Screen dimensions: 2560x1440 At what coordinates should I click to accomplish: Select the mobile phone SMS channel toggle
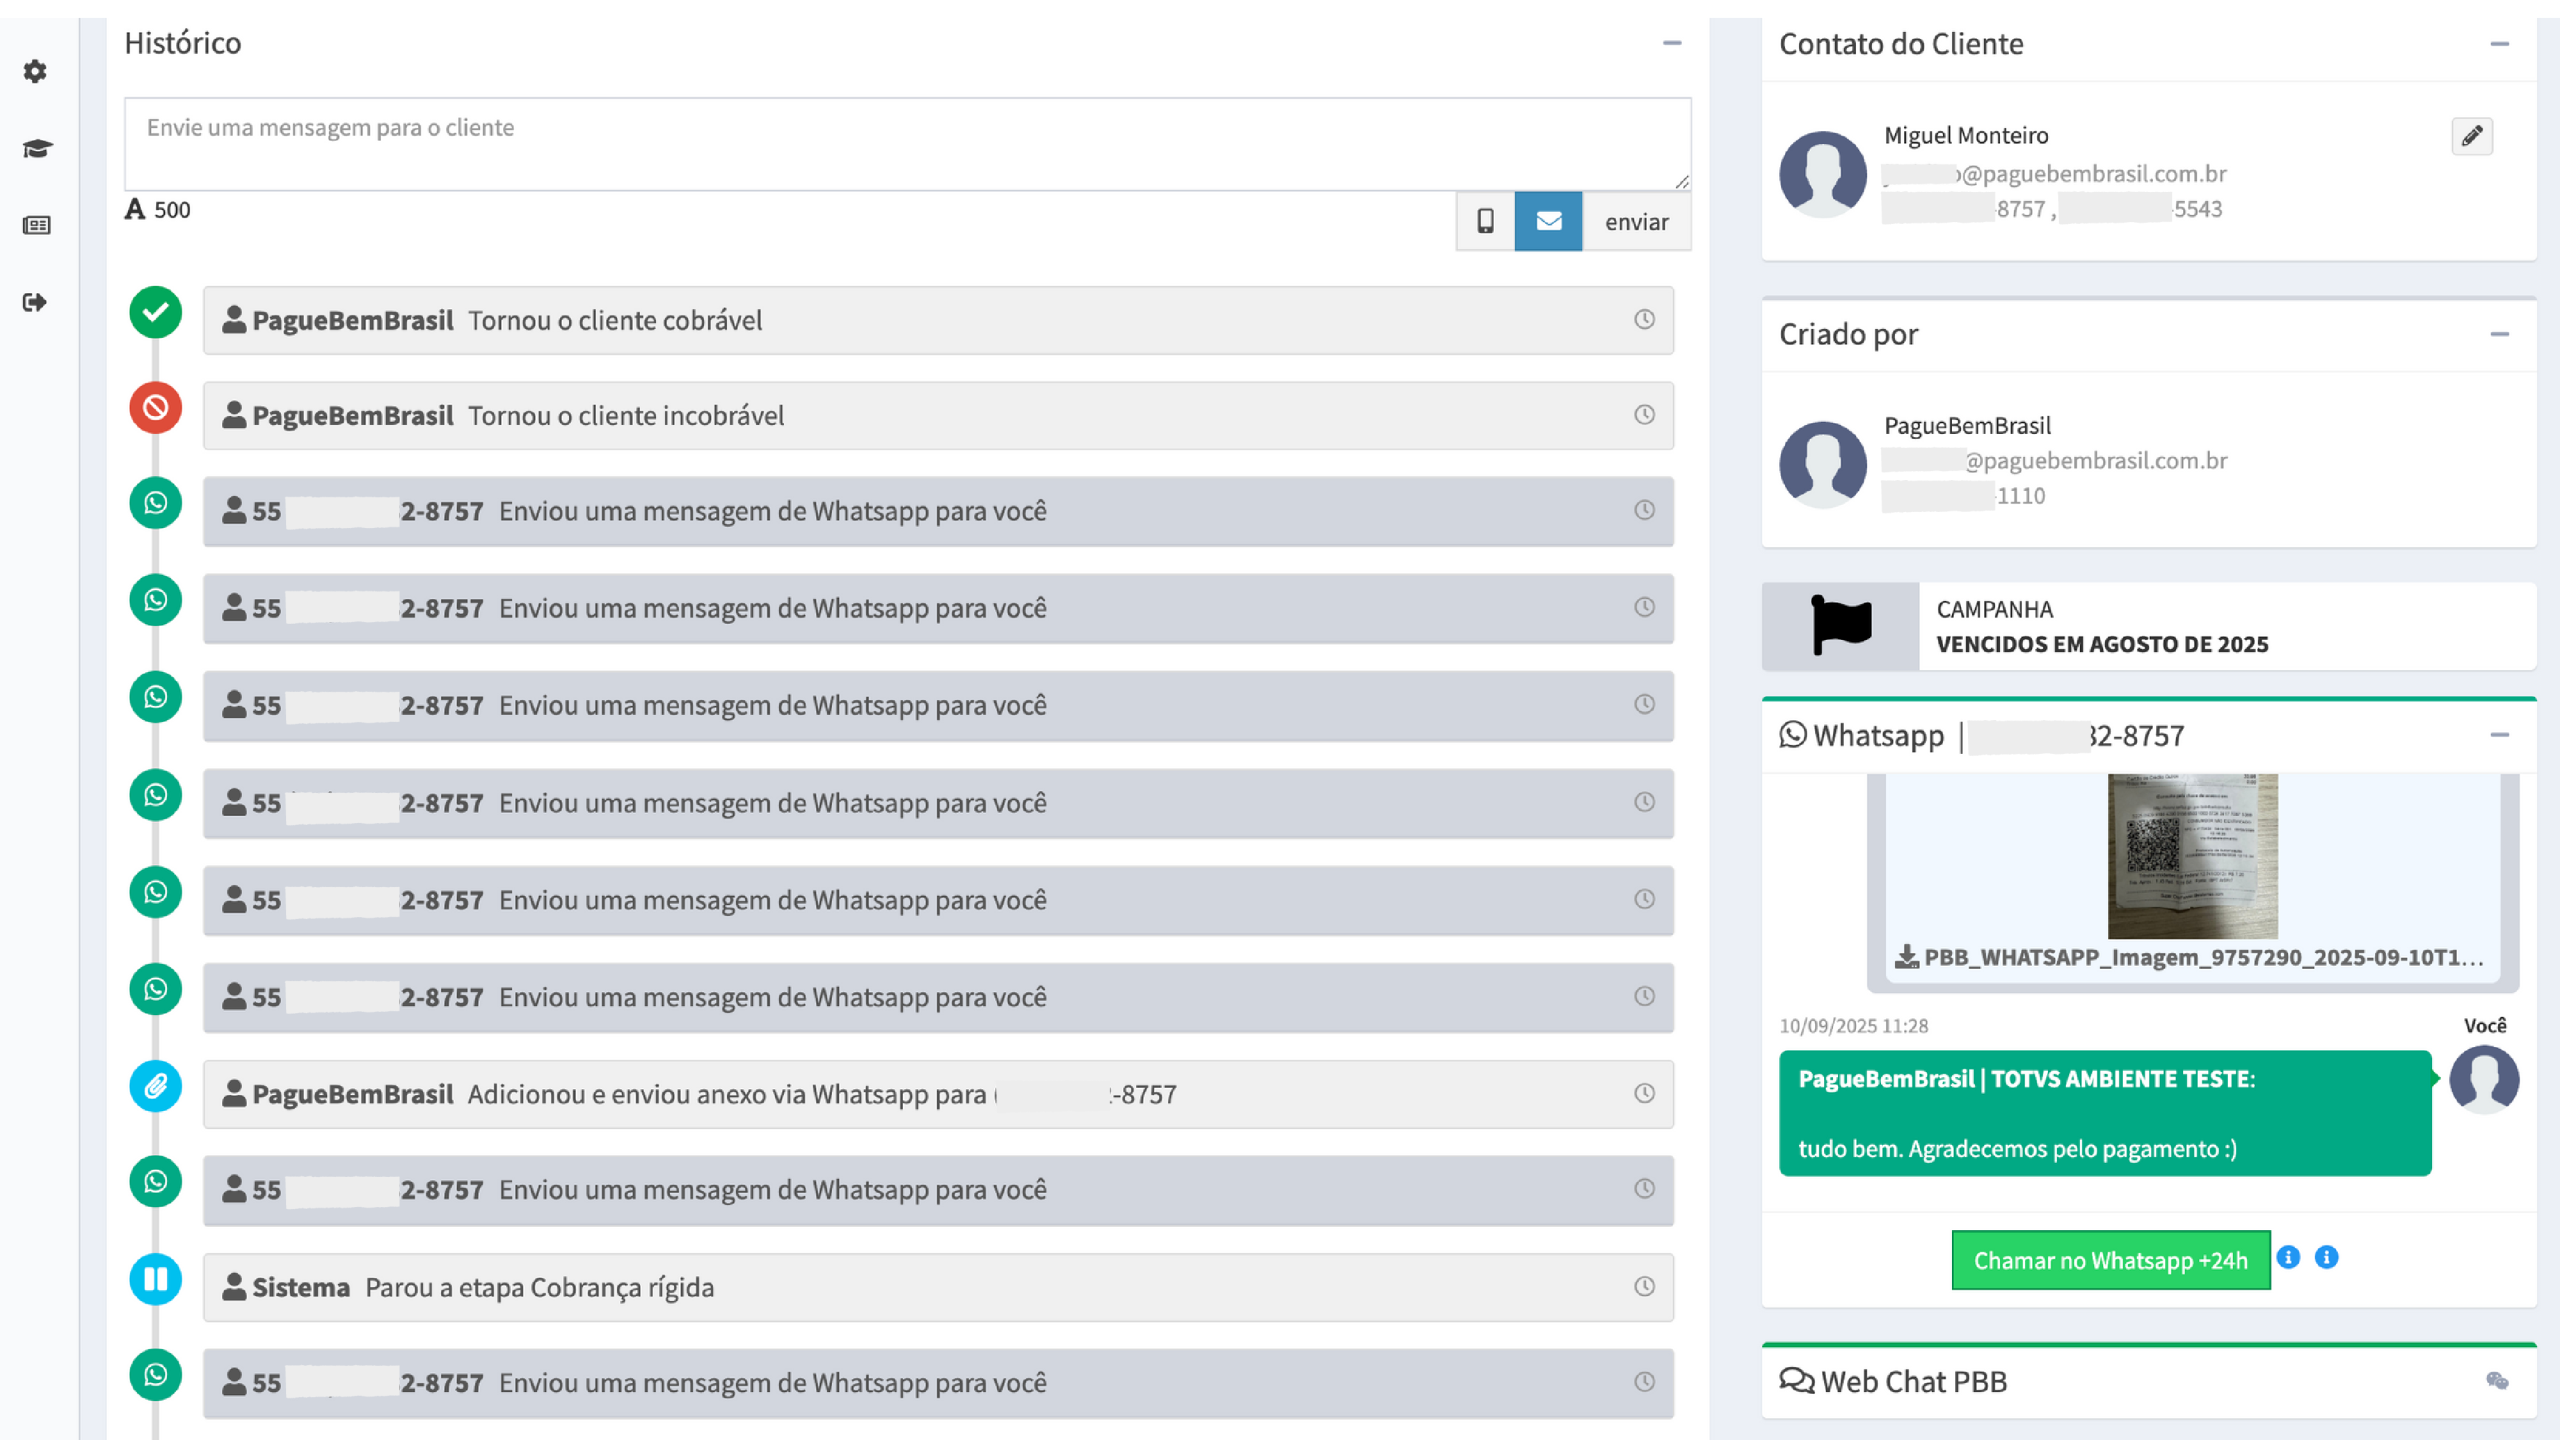[x=1485, y=221]
